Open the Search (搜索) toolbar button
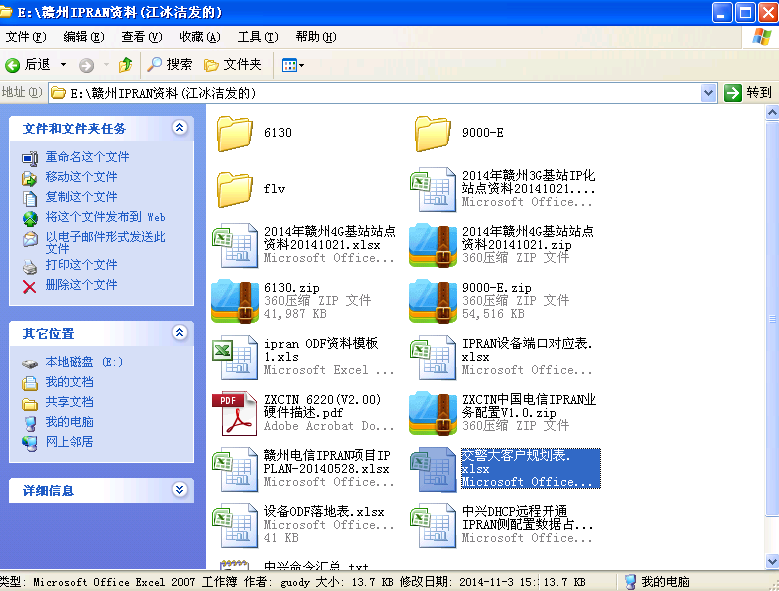Image resolution: width=779 pixels, height=591 pixels. 170,64
